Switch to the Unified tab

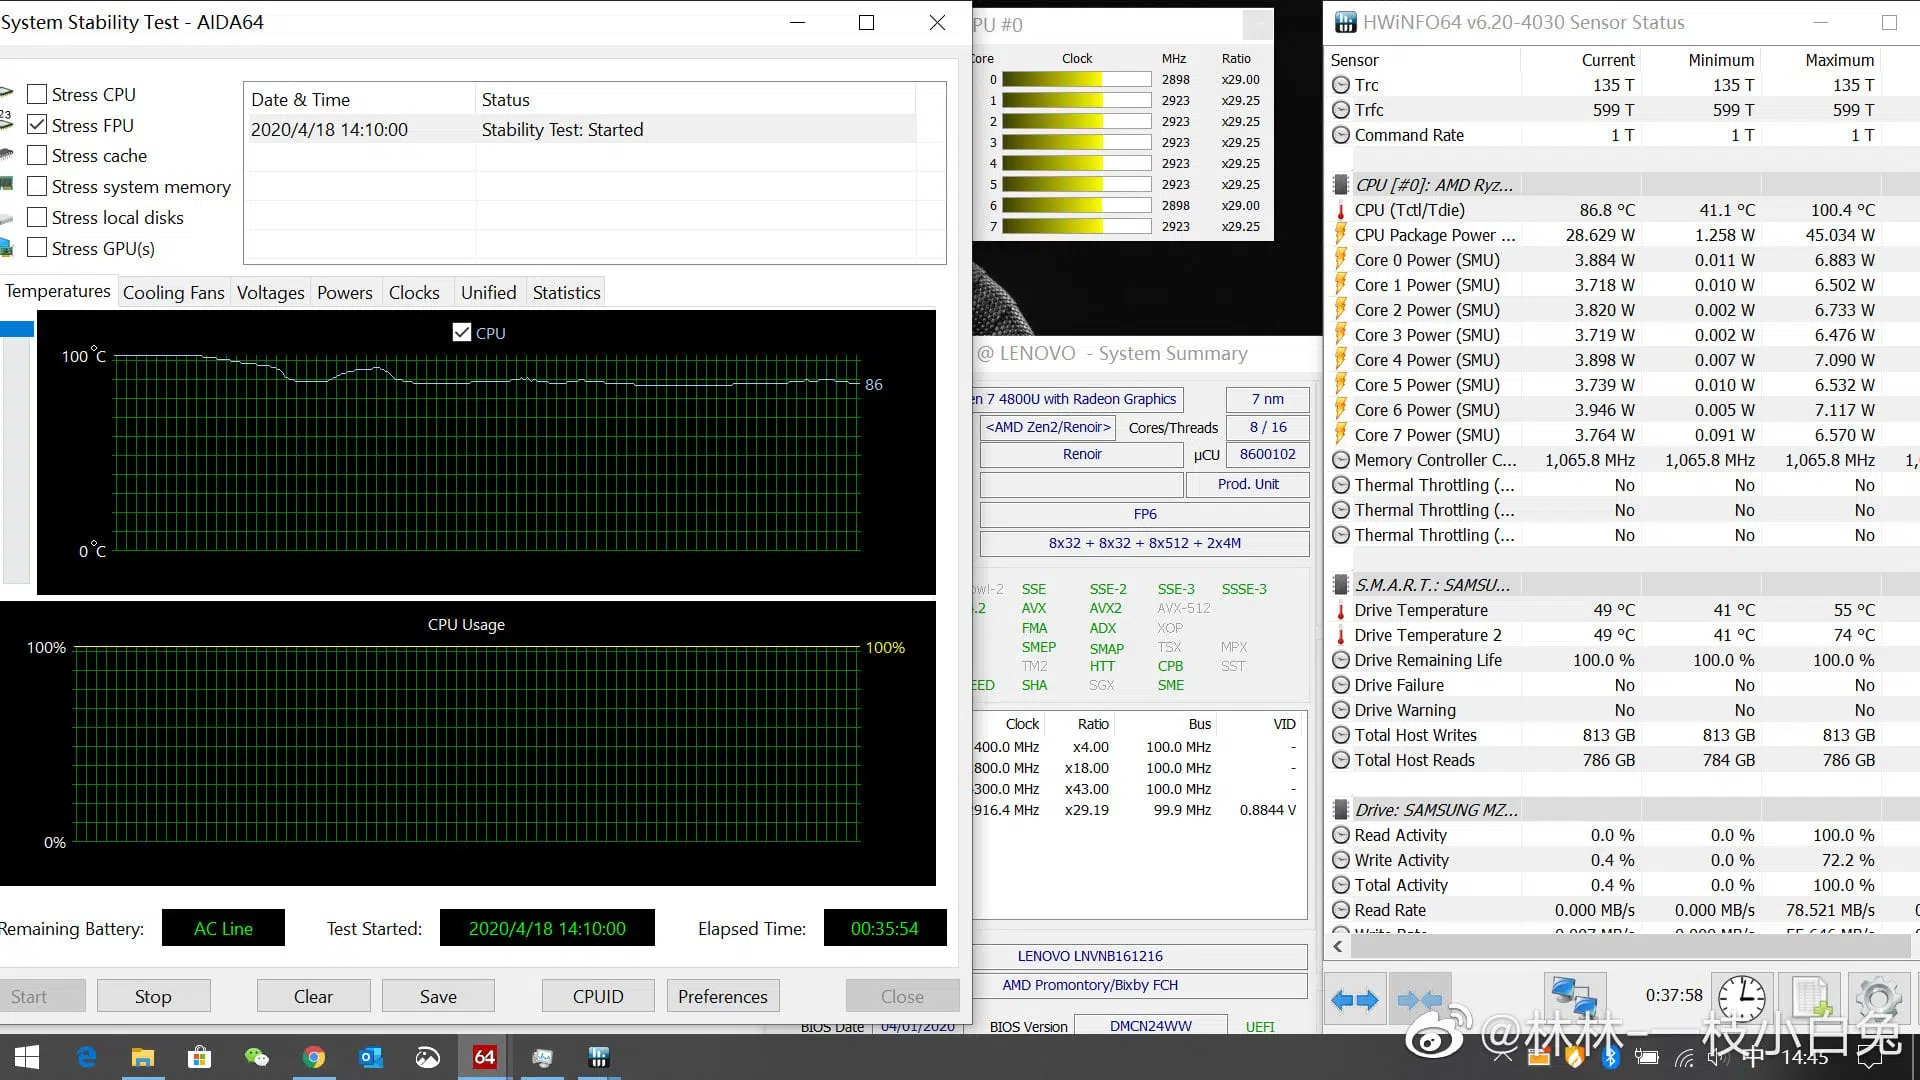488,292
